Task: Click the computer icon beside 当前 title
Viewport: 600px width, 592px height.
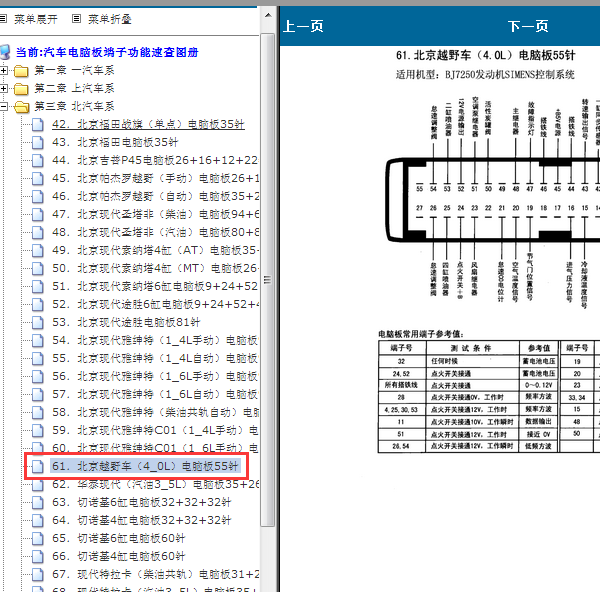Action: coord(5,52)
